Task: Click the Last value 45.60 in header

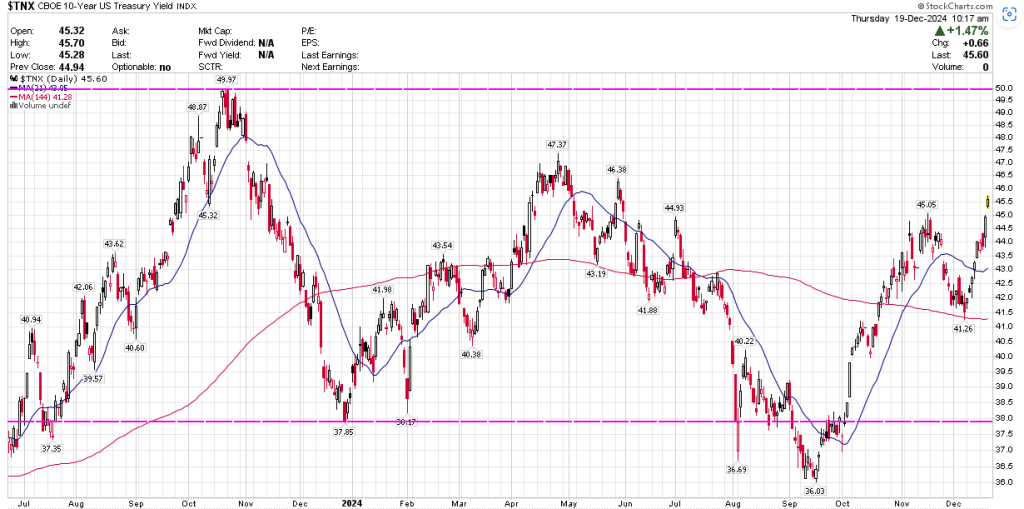Action: click(977, 55)
